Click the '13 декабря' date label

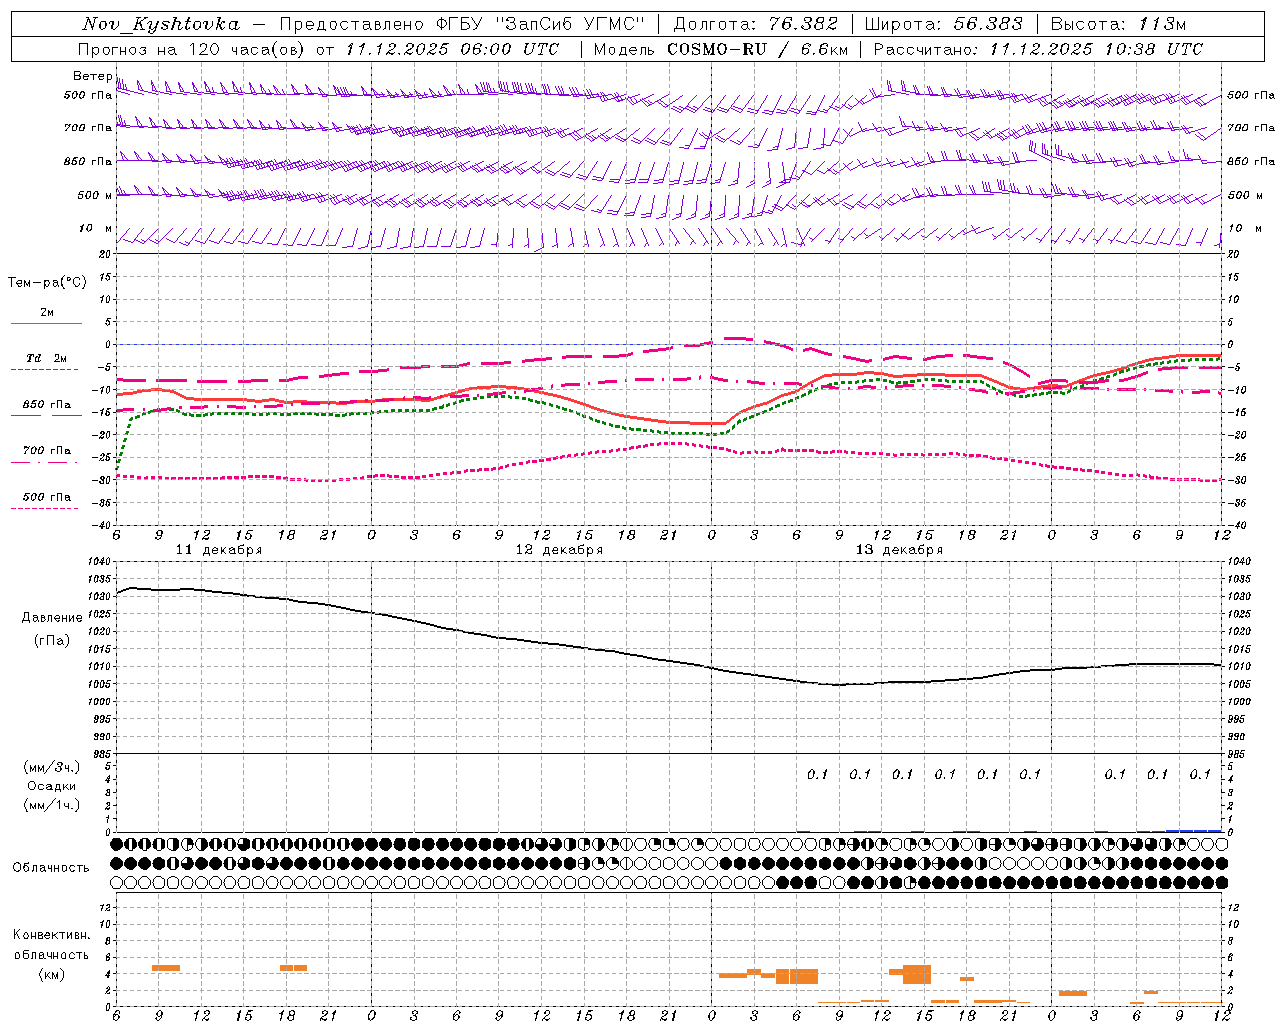[x=899, y=550]
